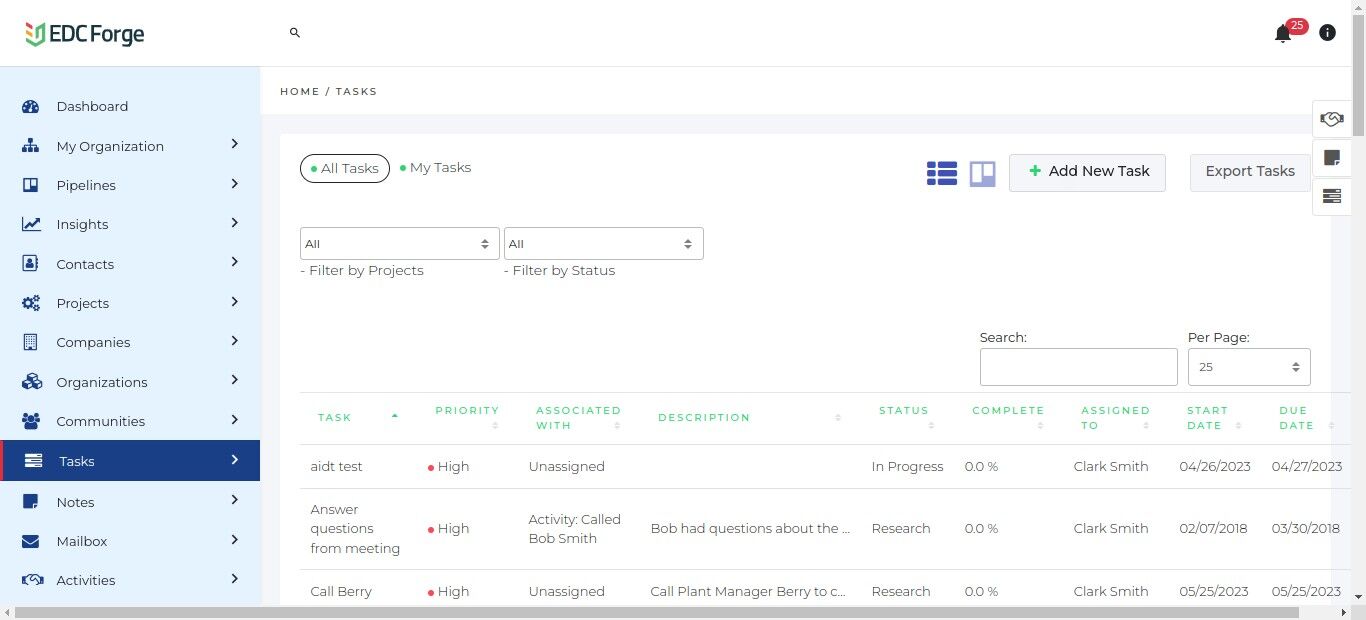This screenshot has height=620, width=1366.
Task: Open the Per Page dropdown
Action: 1248,367
